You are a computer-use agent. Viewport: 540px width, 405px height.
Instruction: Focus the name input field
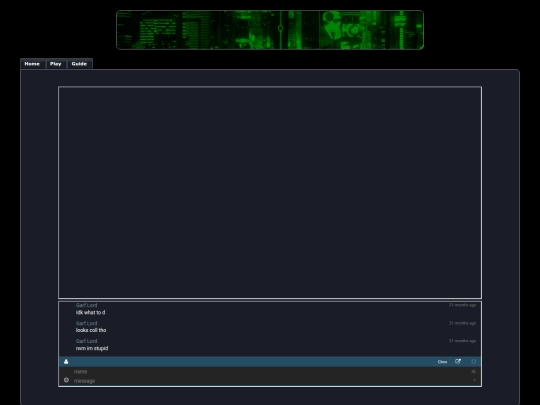[x=270, y=371]
